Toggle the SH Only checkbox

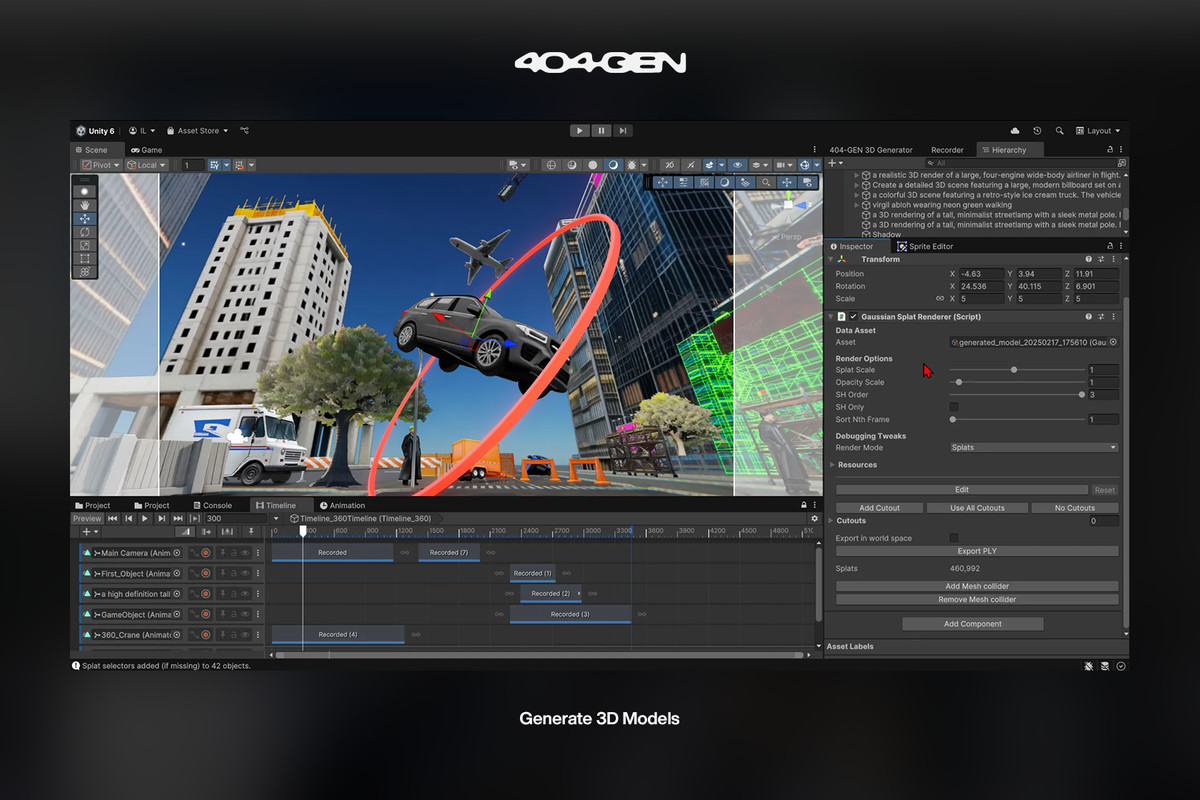click(953, 407)
